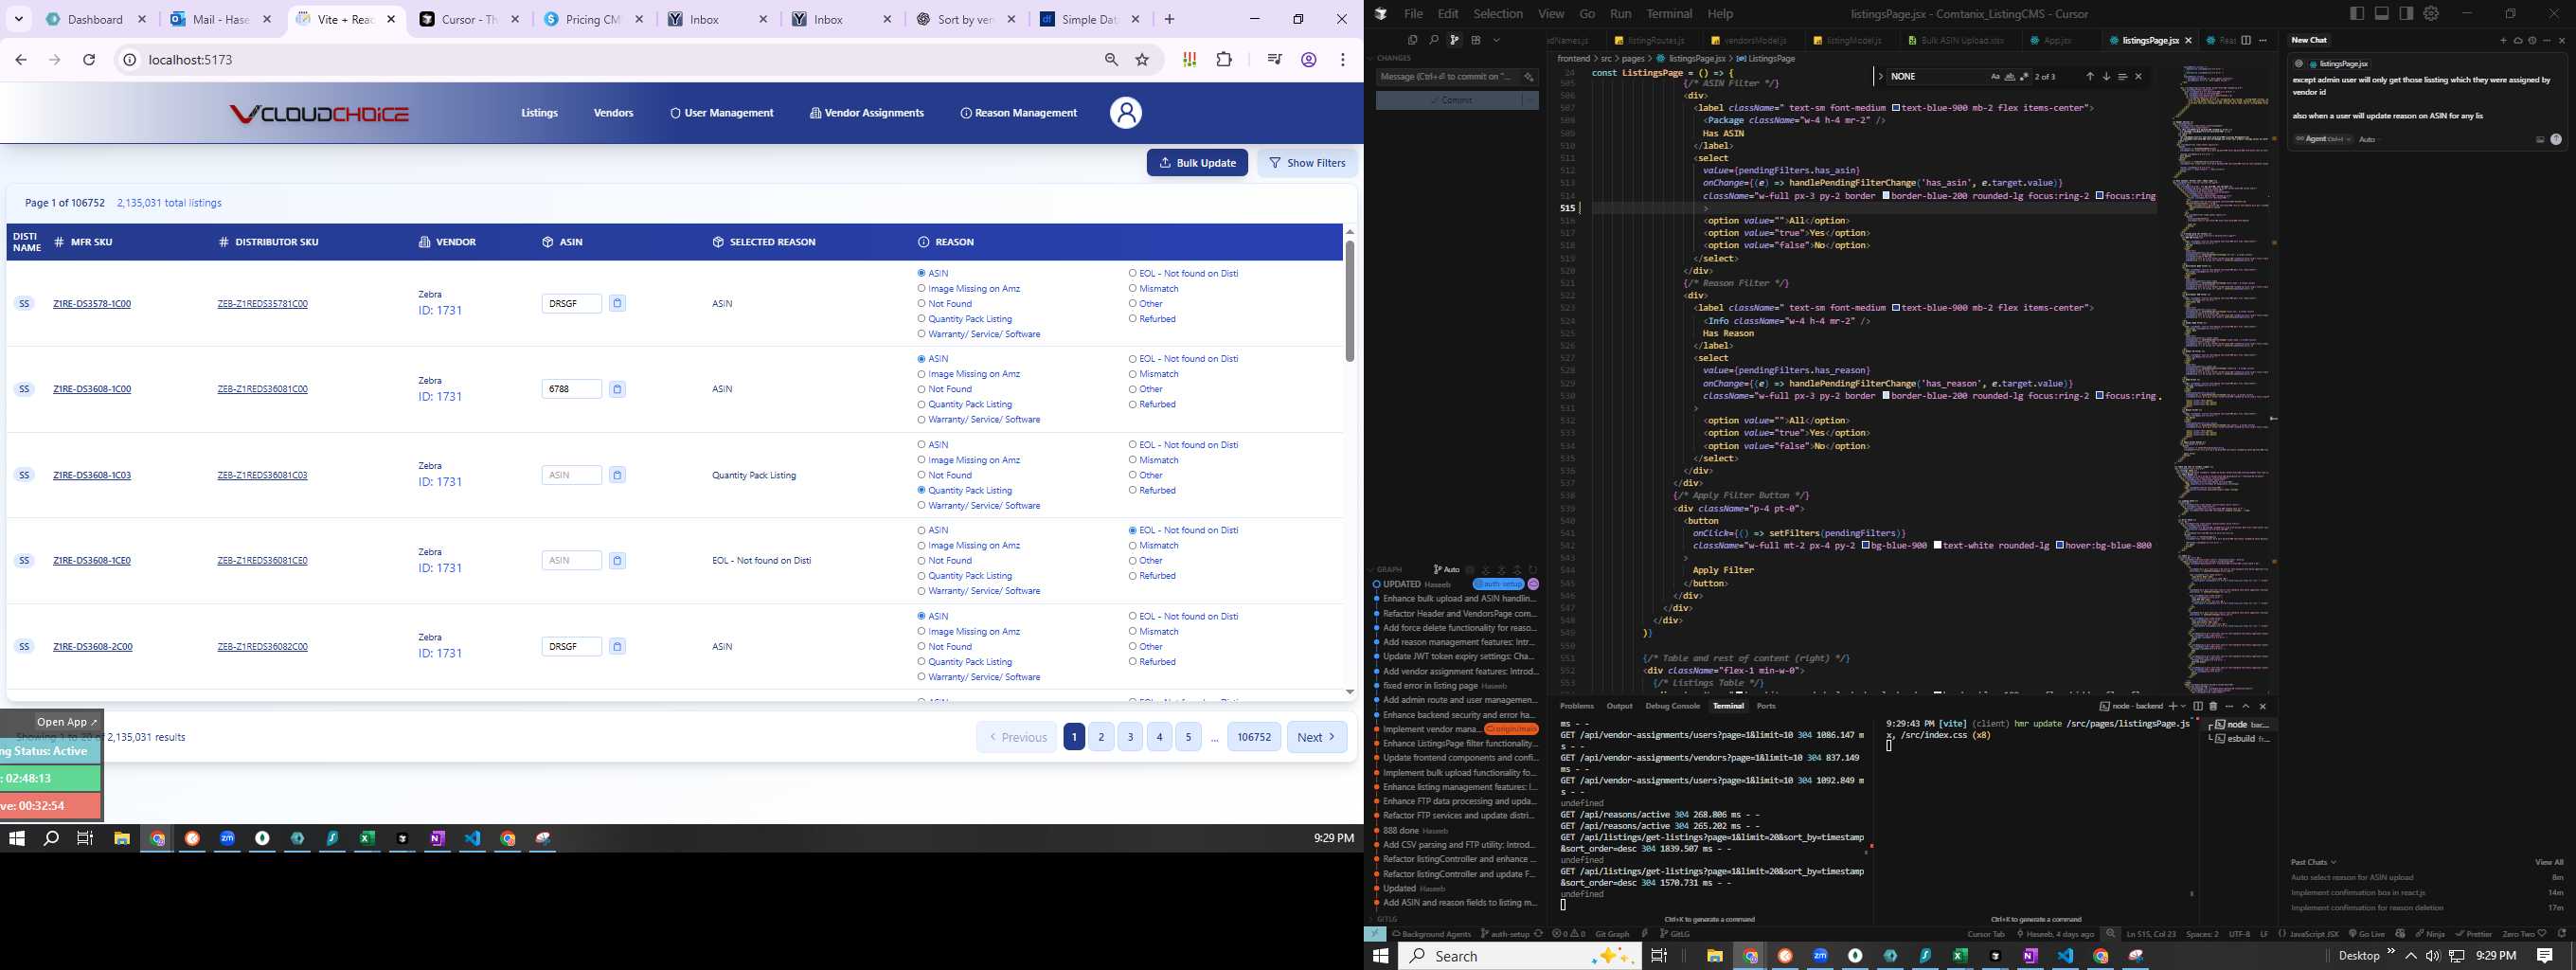This screenshot has height=970, width=2576.
Task: Click Show Filters button
Action: [1307, 163]
